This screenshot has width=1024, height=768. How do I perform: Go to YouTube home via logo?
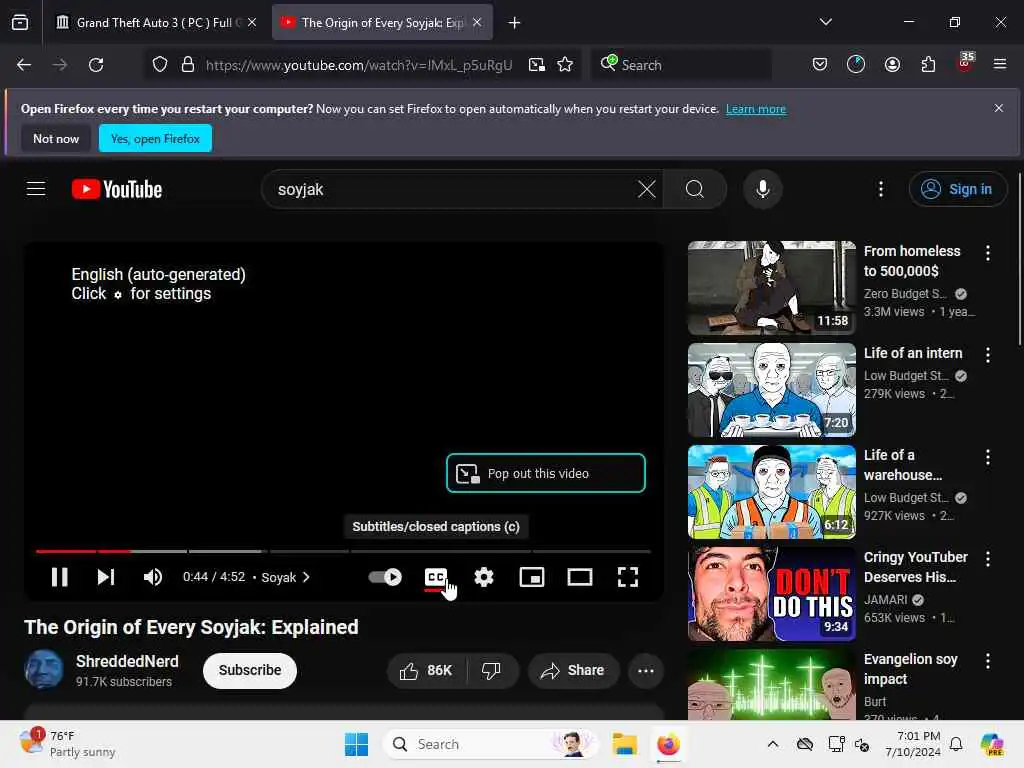click(117, 189)
